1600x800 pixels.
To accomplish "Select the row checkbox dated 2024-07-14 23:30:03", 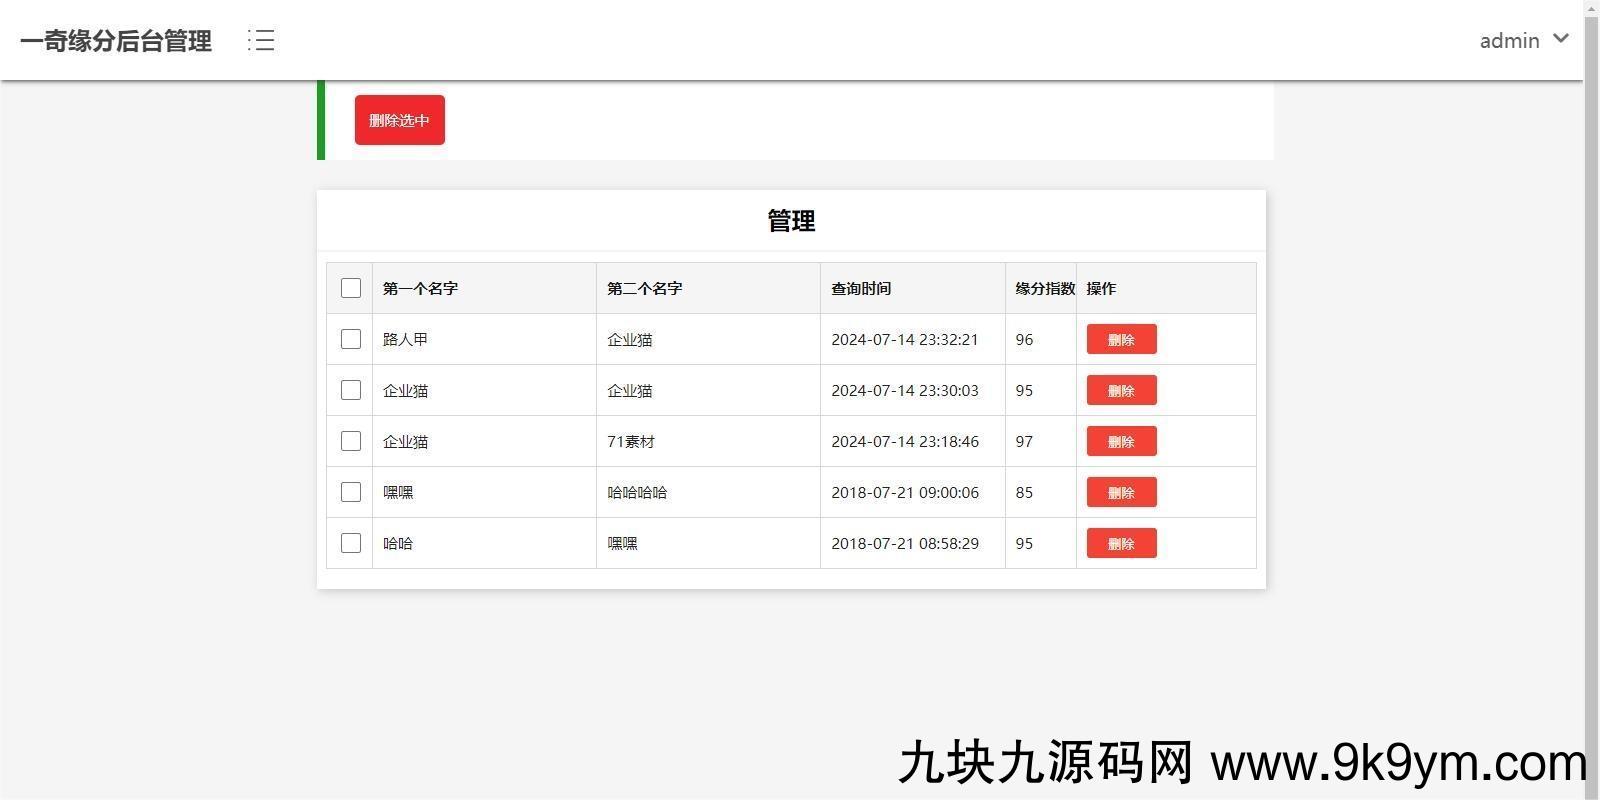I will [351, 390].
